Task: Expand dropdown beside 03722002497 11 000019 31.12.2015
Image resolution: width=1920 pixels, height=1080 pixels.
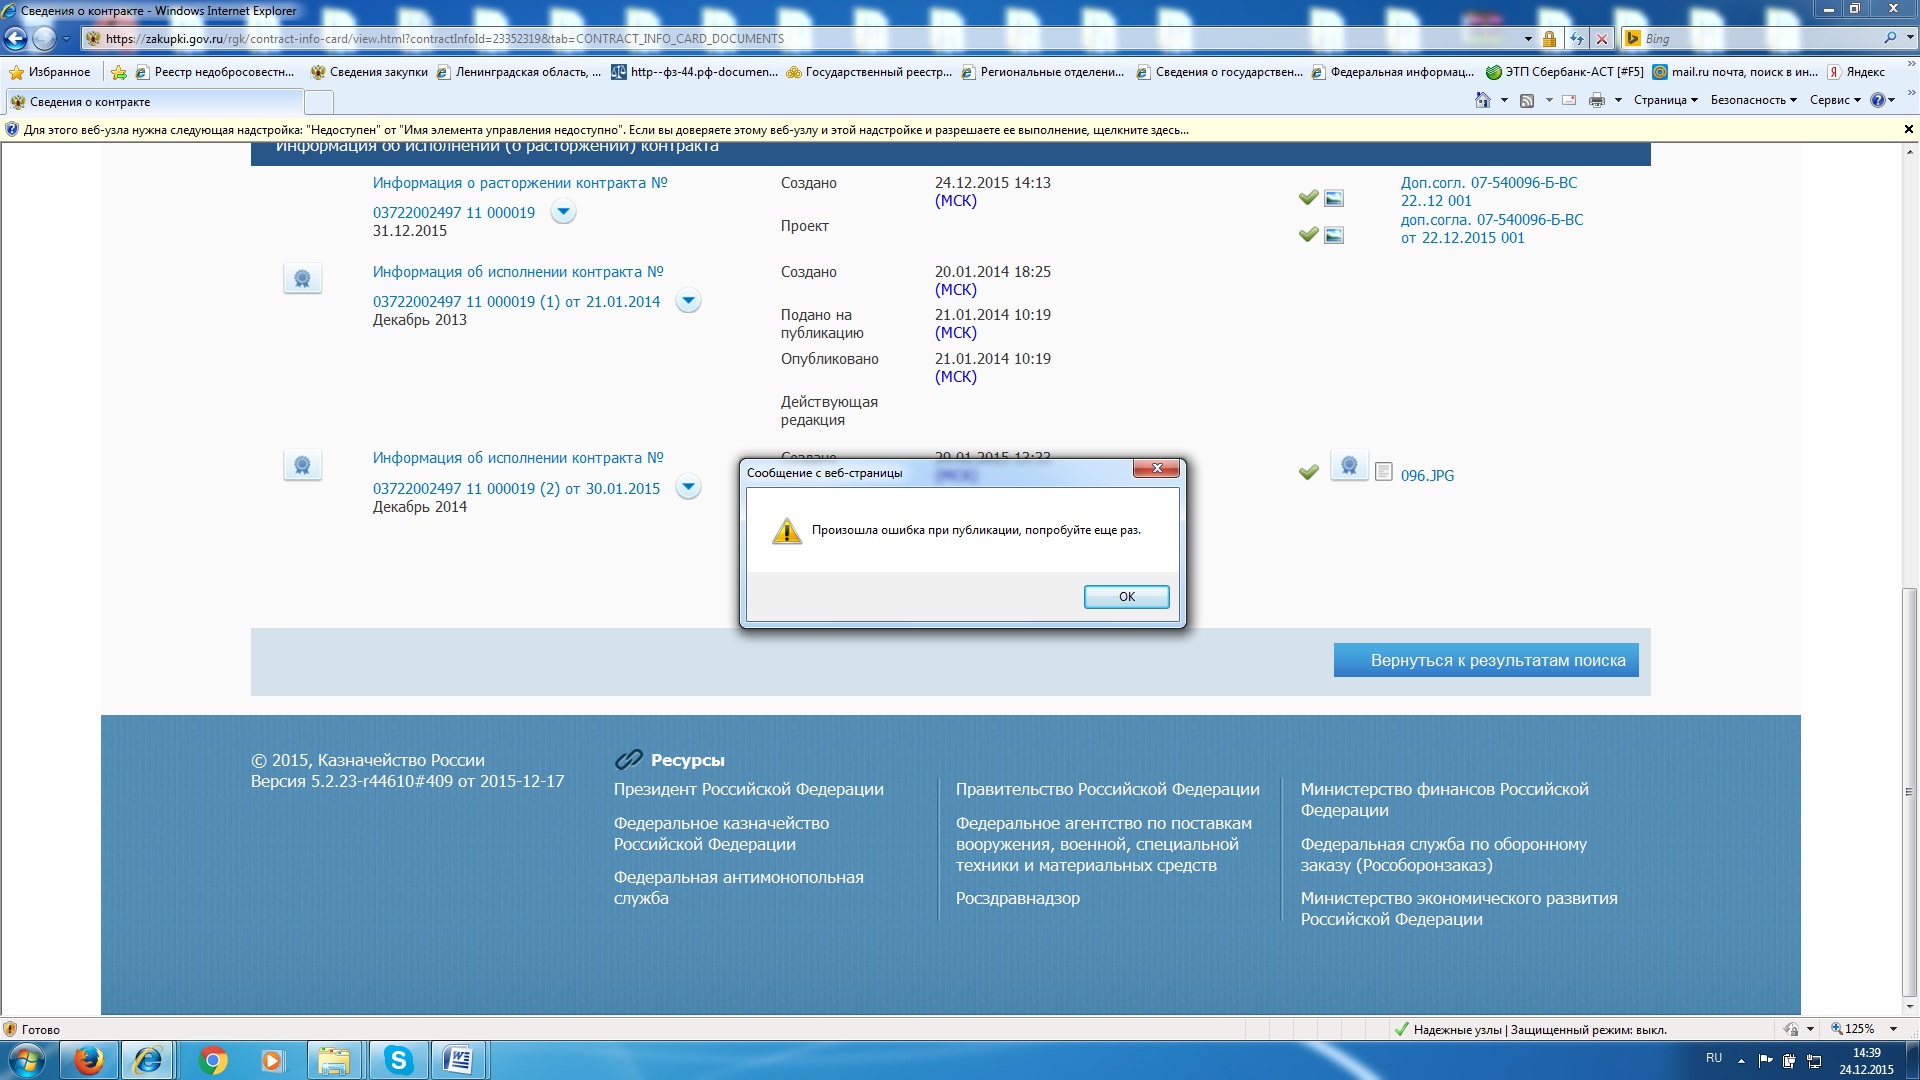Action: 564,212
